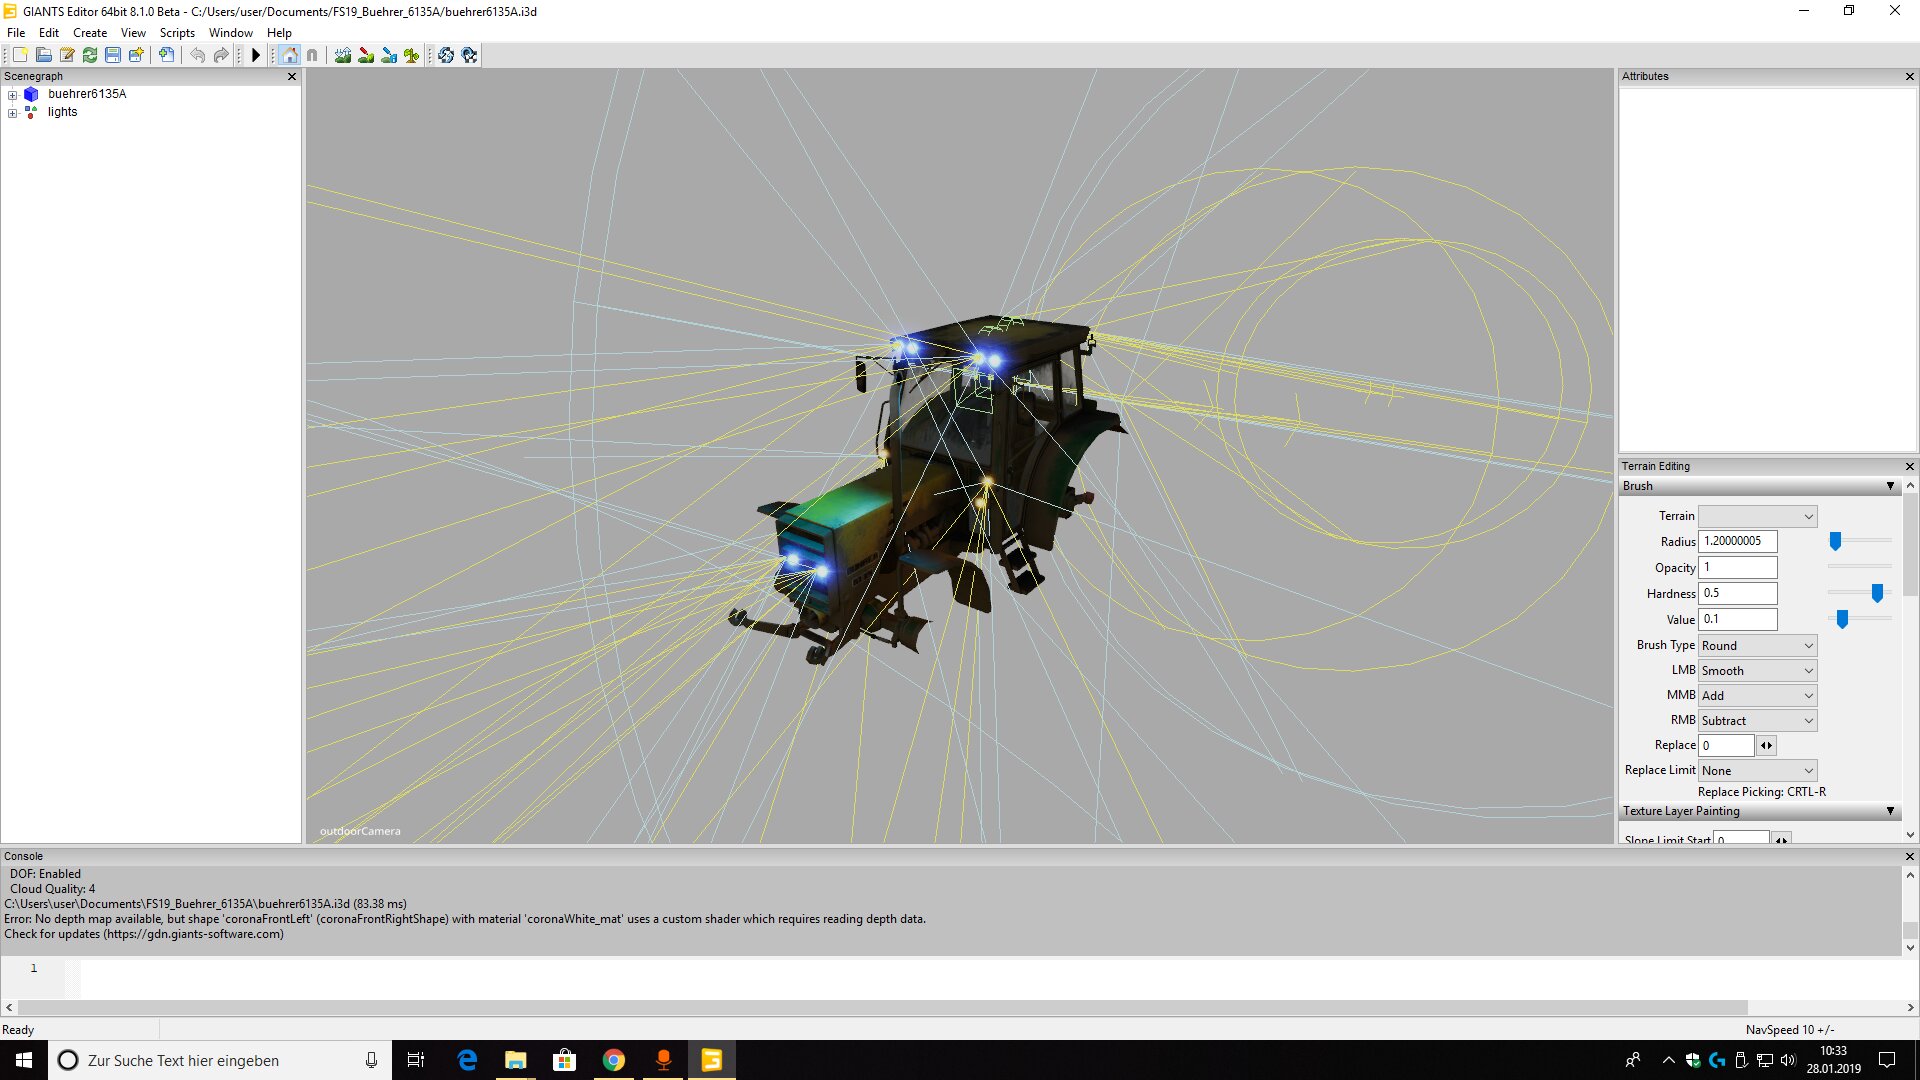Click the New scene toolbar icon

20,55
